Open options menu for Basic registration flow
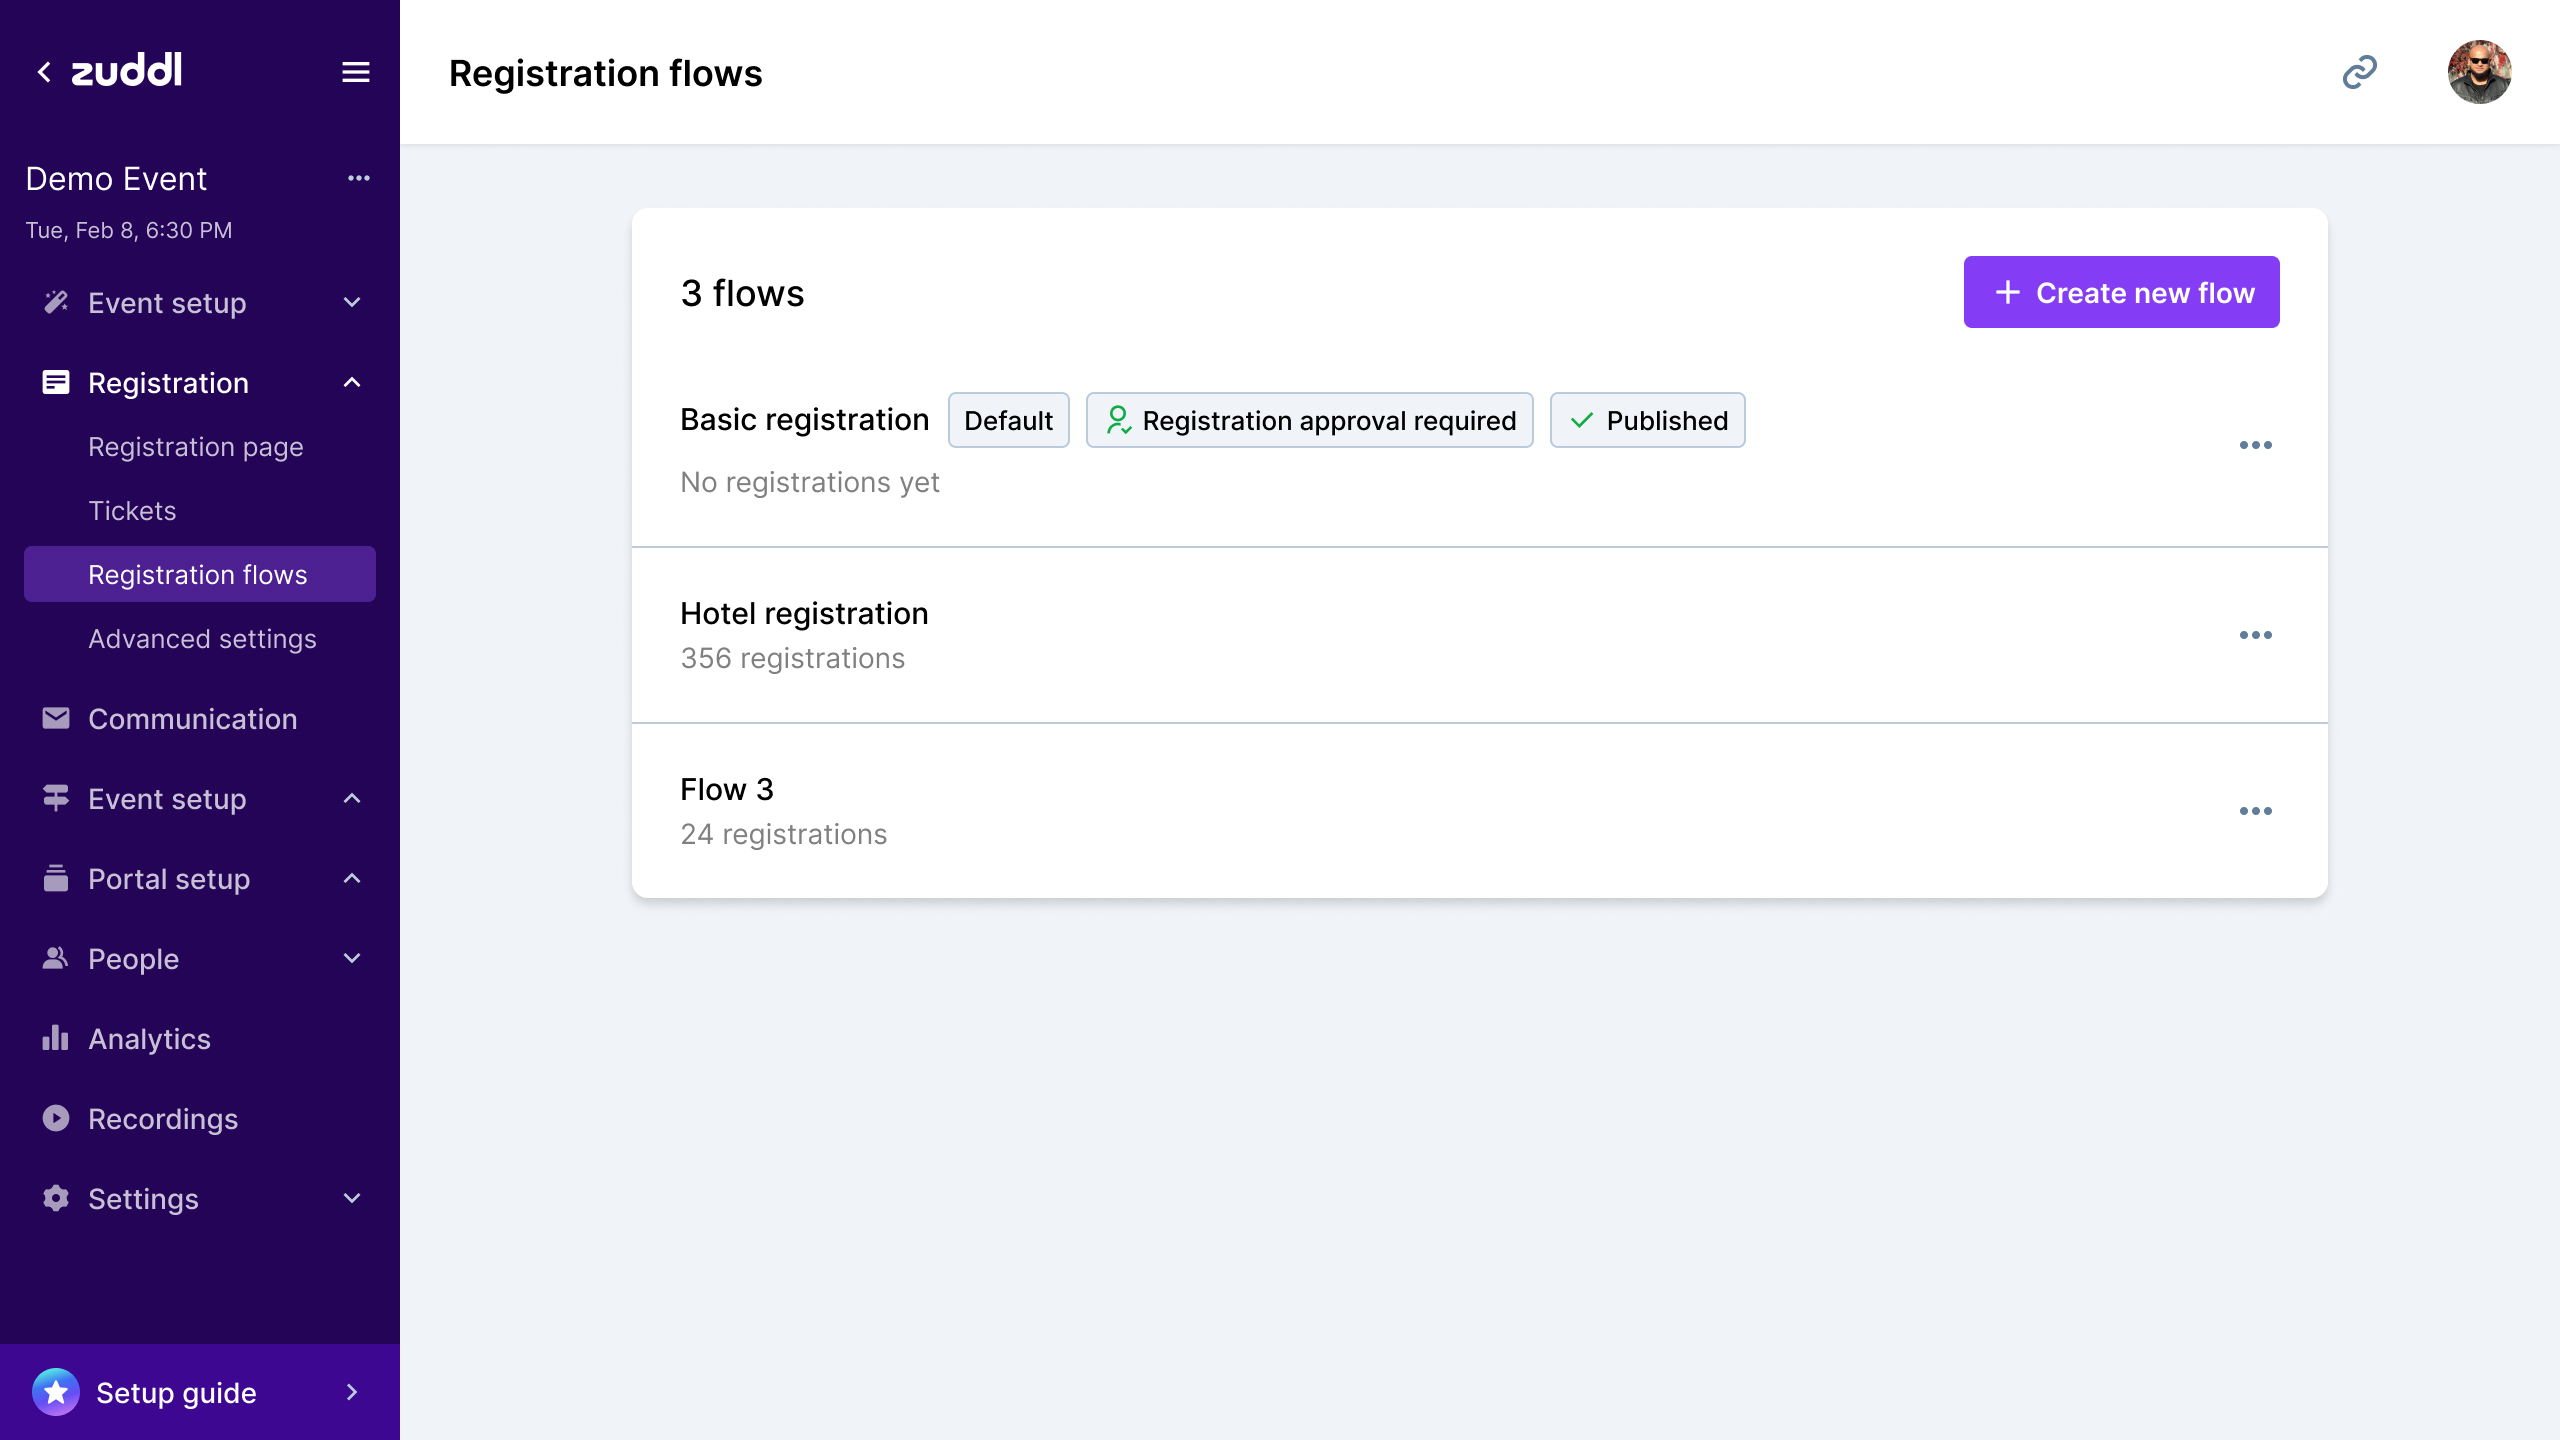Image resolution: width=2560 pixels, height=1440 pixels. click(x=2255, y=445)
